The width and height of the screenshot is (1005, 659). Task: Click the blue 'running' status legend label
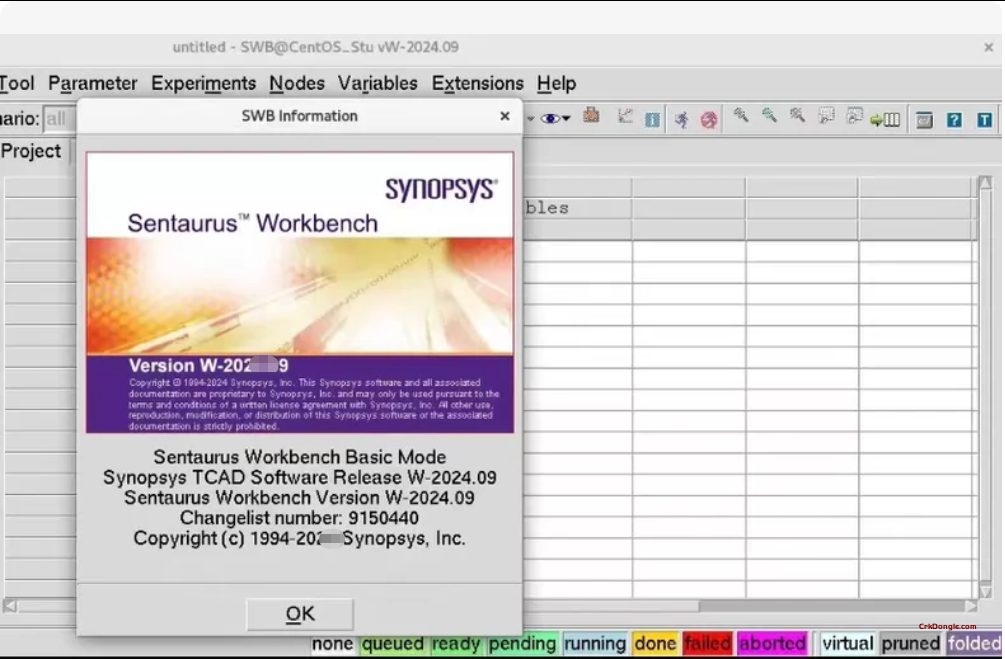point(595,643)
